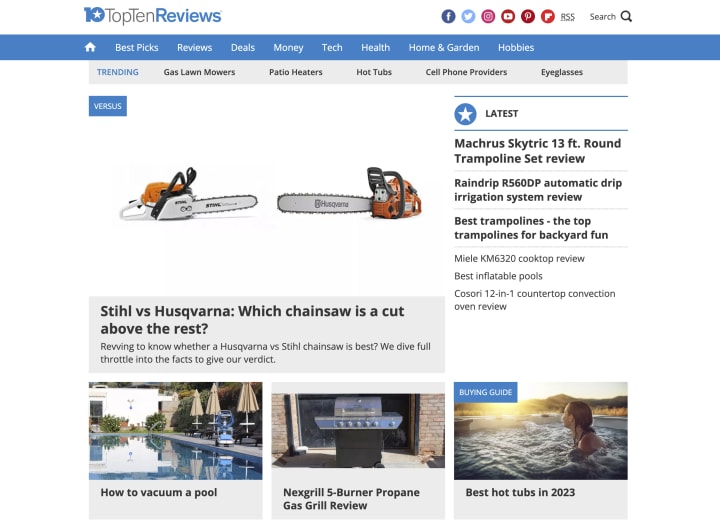This screenshot has width=720, height=526.
Task: Open the Money menu
Action: pos(288,48)
